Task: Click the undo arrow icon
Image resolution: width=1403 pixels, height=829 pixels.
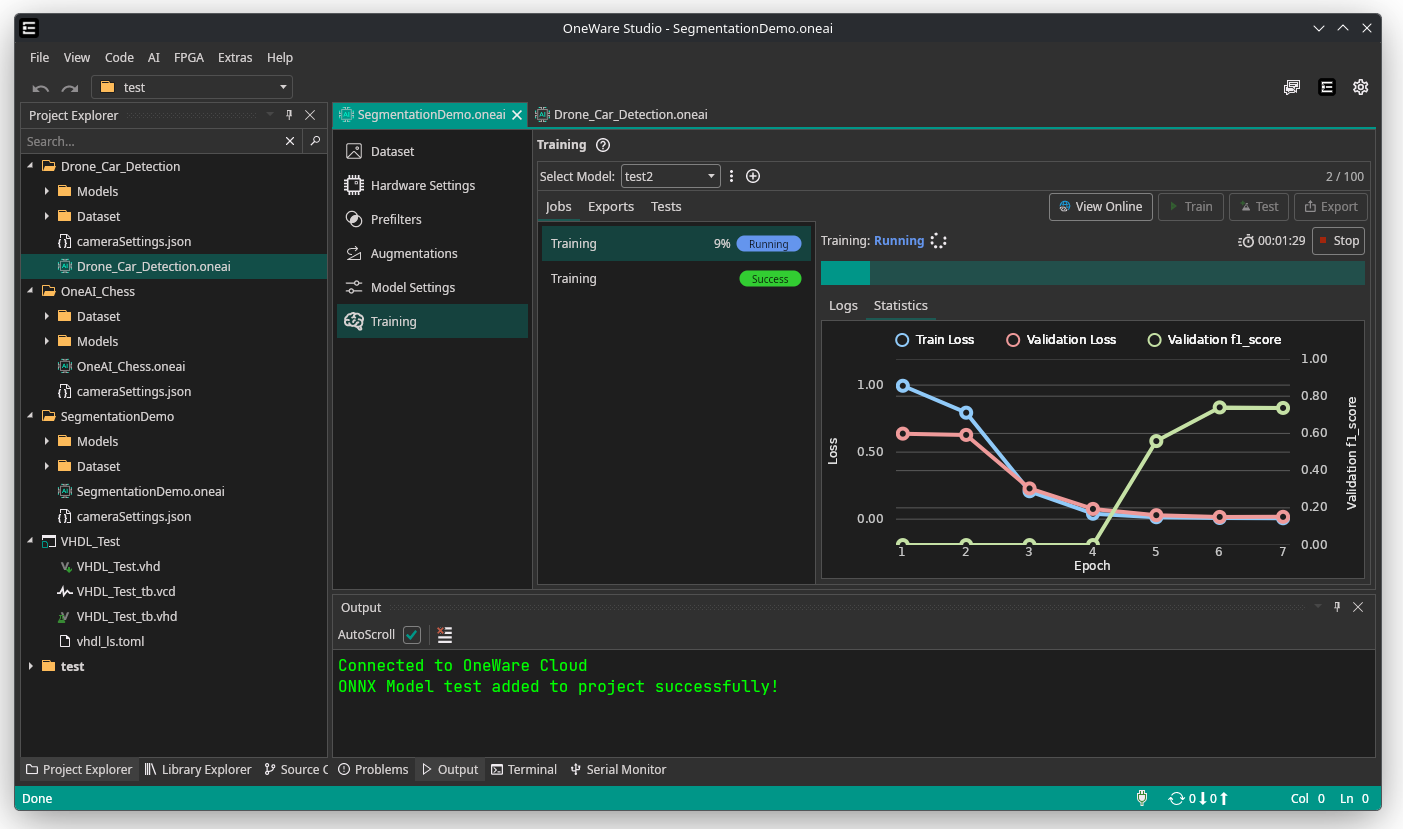Action: click(41, 88)
